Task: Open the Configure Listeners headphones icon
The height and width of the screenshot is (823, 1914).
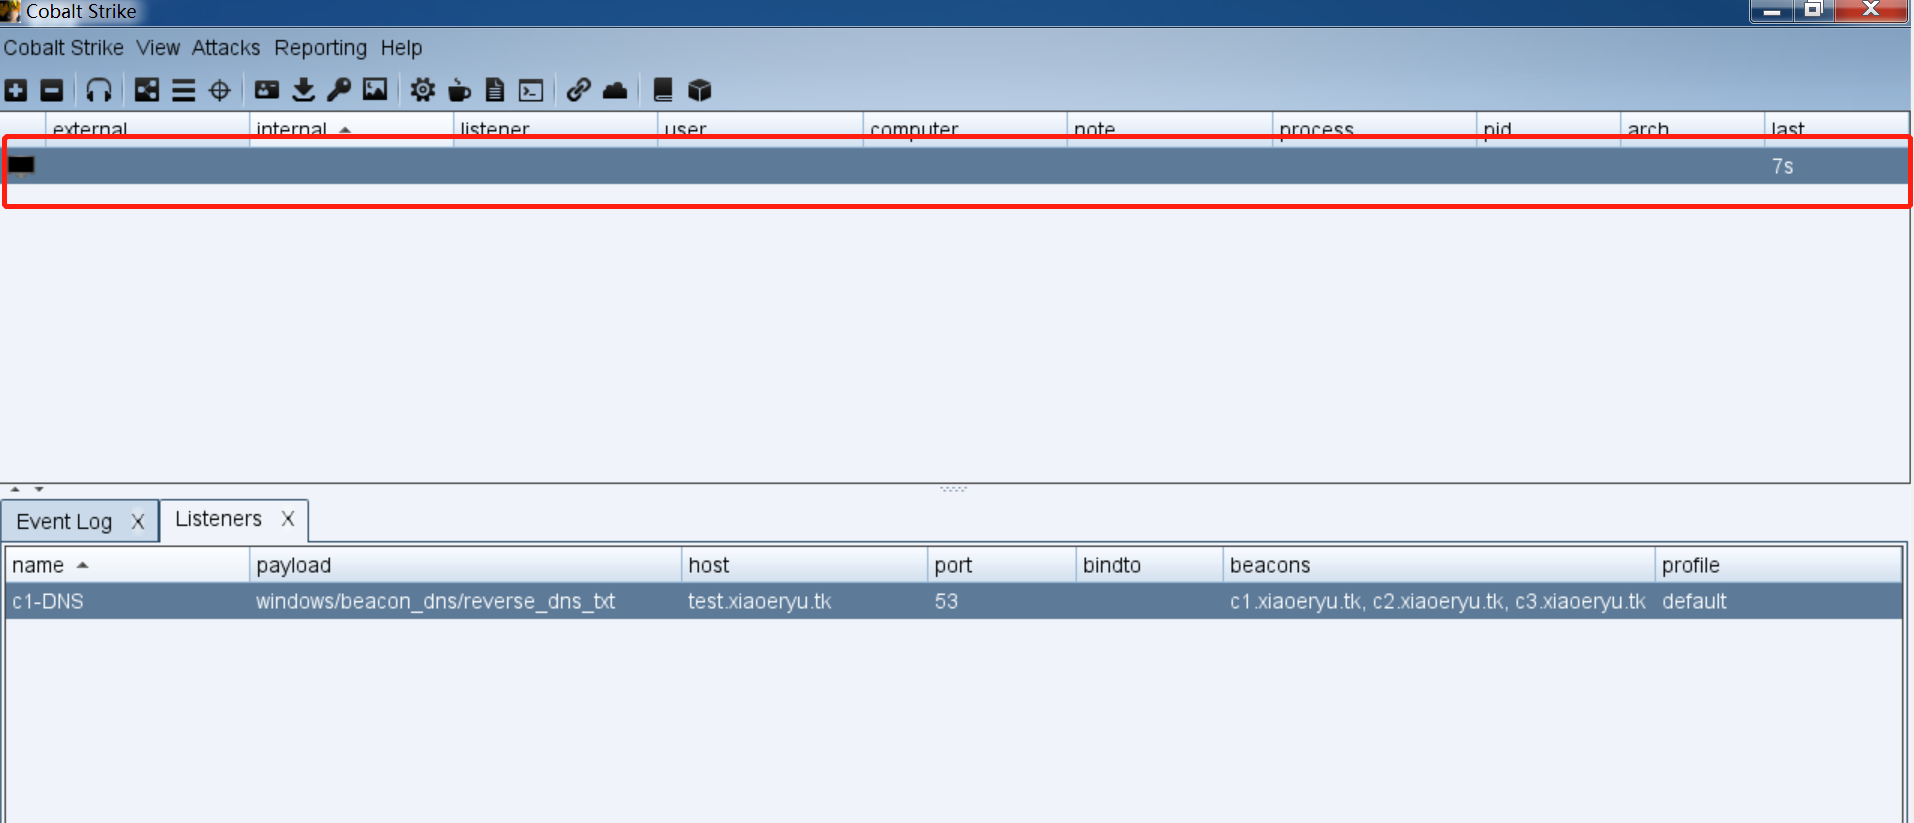Action: pos(98,91)
